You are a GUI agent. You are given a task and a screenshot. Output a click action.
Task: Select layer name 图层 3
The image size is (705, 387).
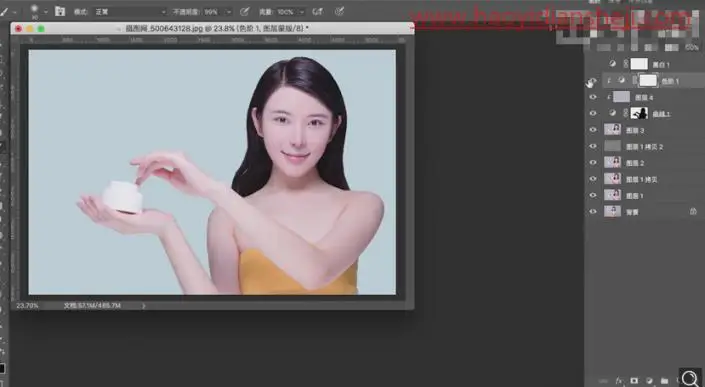(635, 130)
